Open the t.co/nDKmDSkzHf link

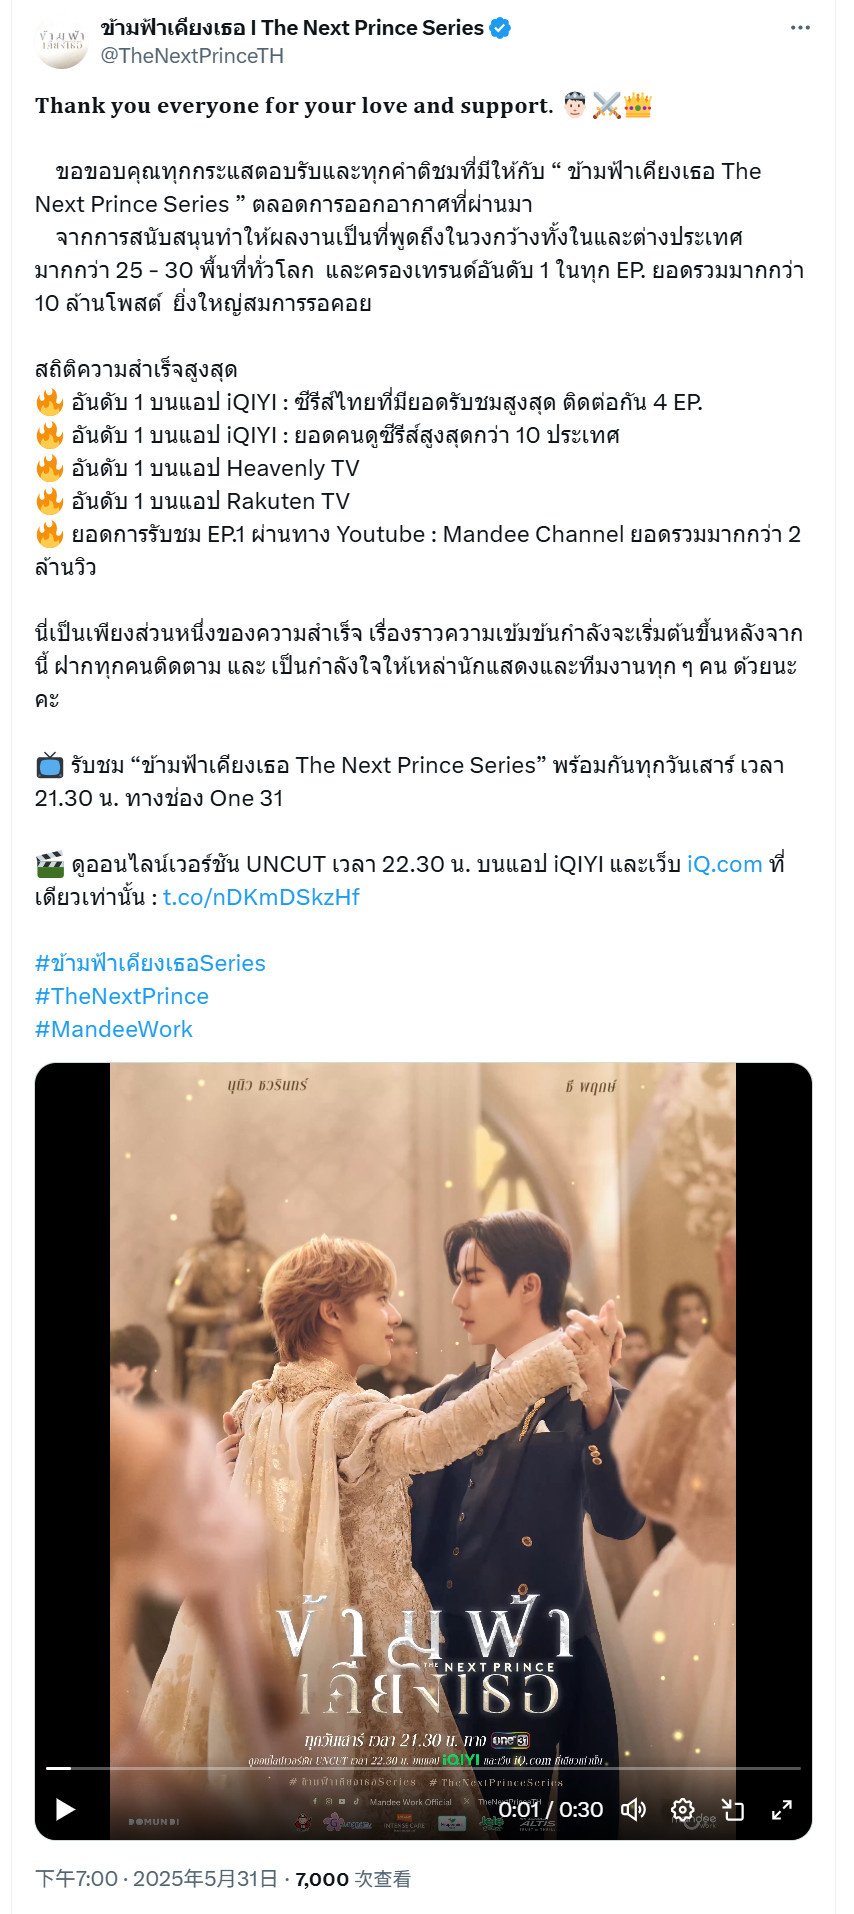(261, 897)
